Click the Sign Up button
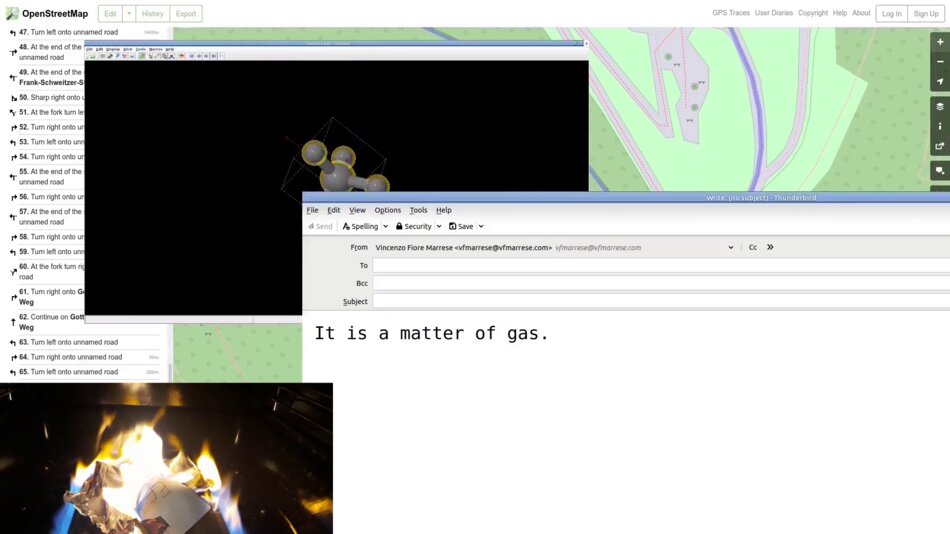This screenshot has height=534, width=950. coord(926,13)
